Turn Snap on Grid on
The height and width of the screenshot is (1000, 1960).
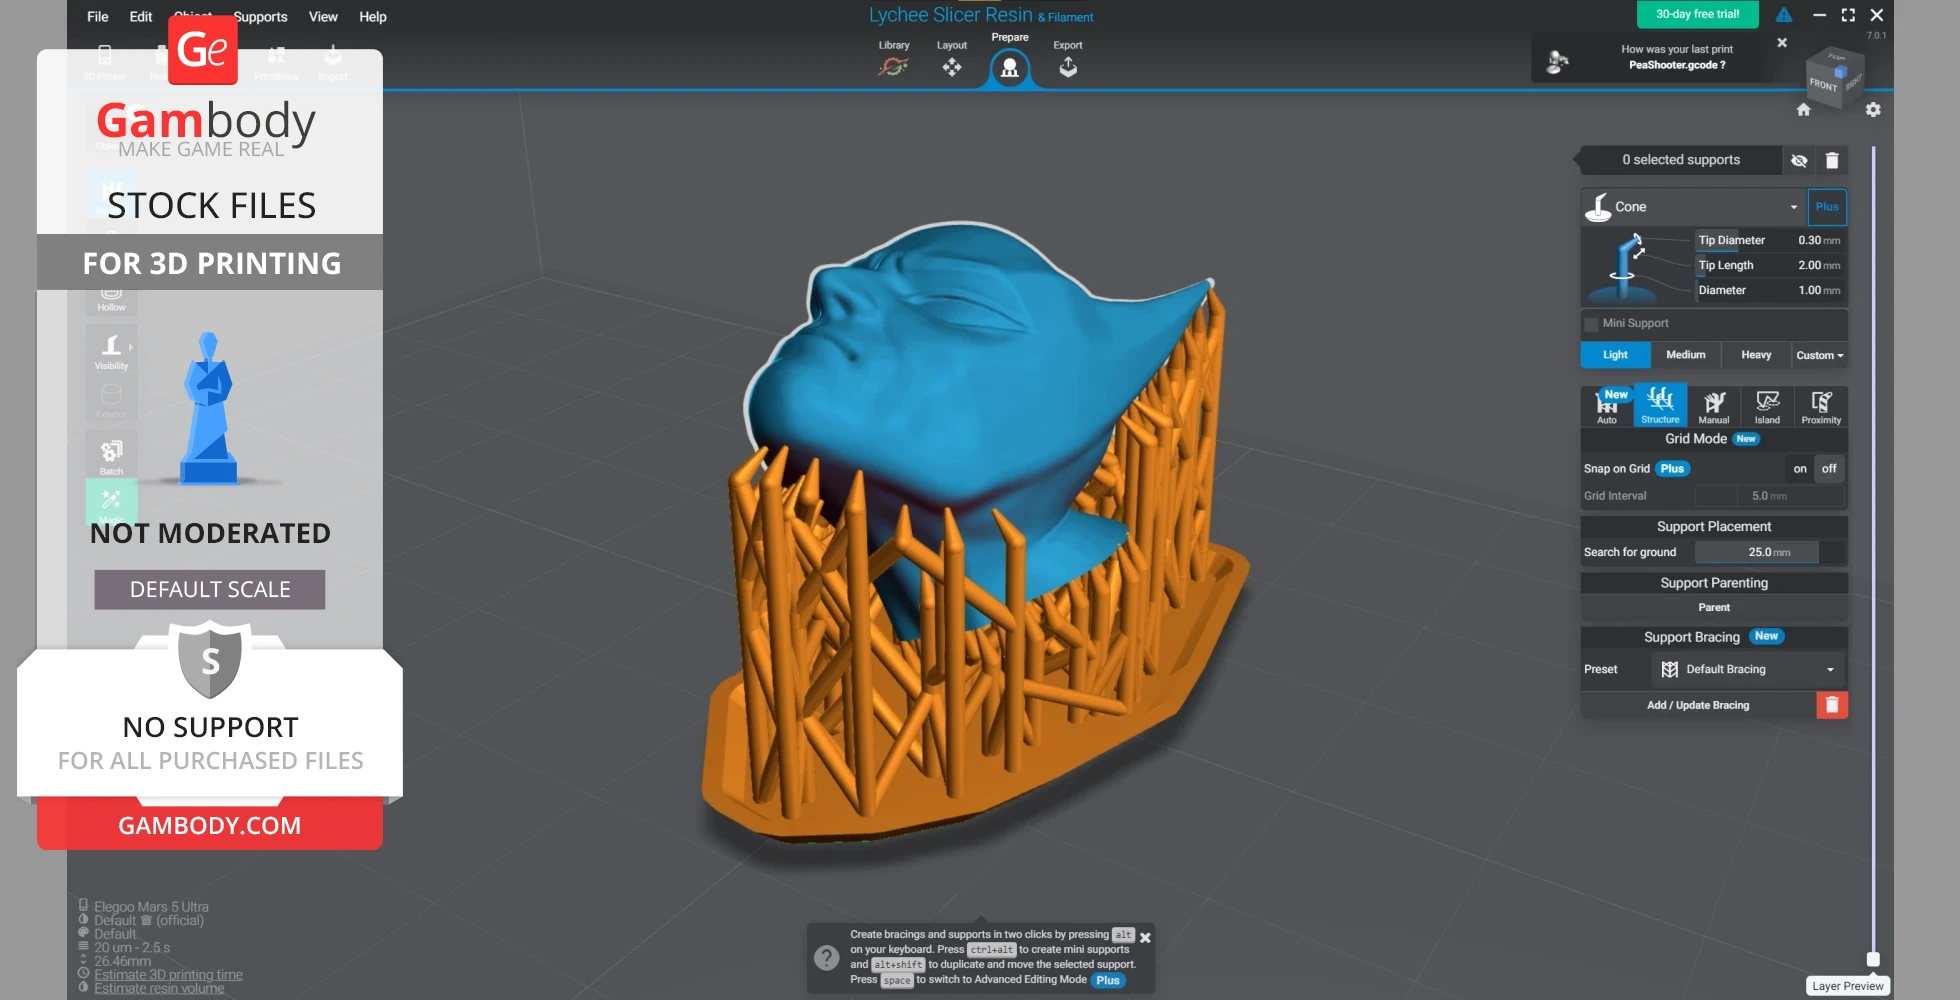point(1800,469)
